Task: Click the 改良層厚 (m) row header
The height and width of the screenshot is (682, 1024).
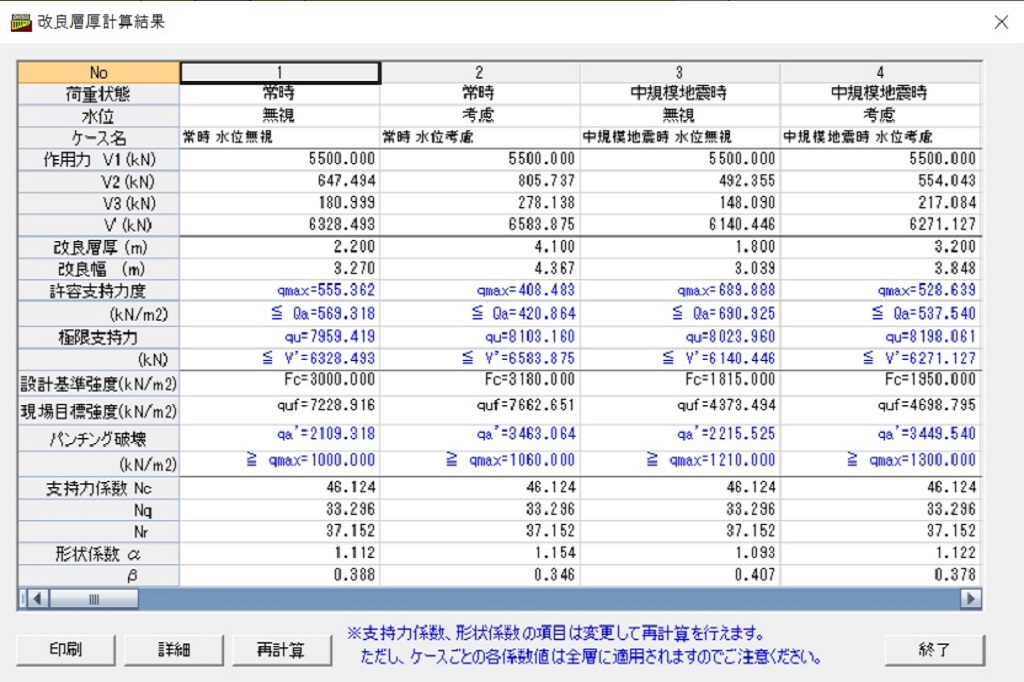Action: pos(99,248)
